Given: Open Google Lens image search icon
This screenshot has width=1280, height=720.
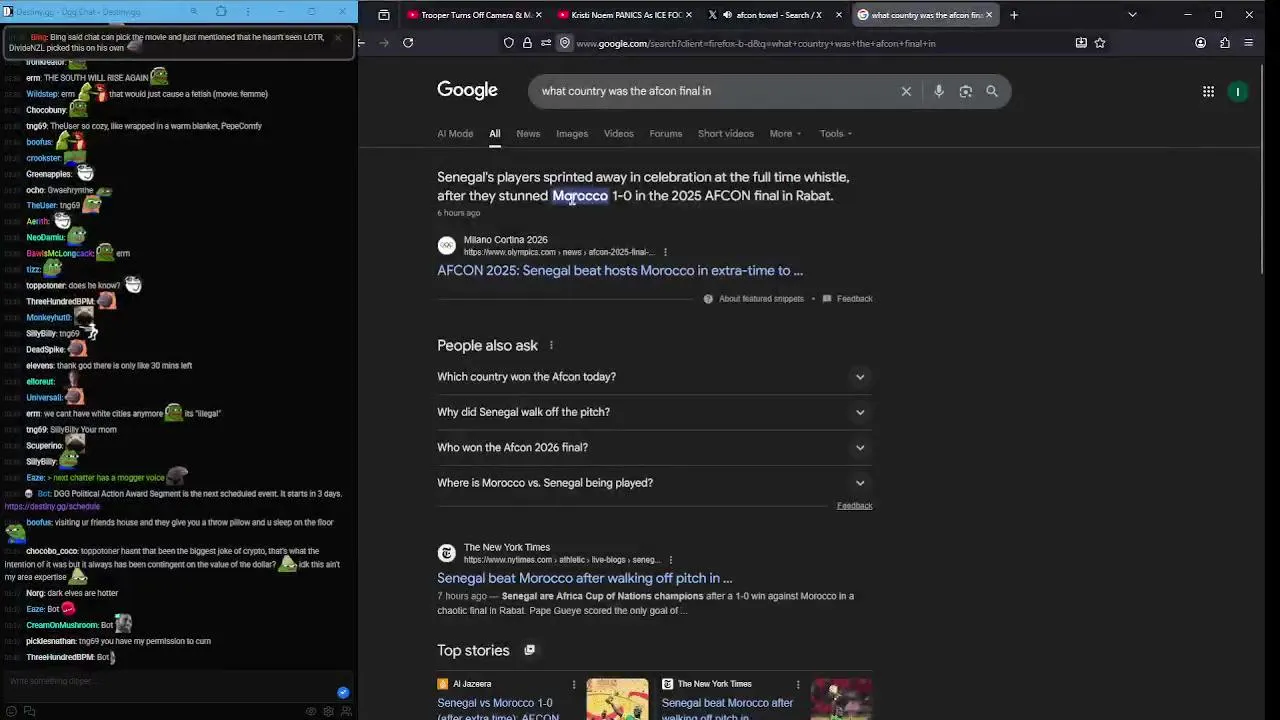Looking at the screenshot, I should (965, 91).
